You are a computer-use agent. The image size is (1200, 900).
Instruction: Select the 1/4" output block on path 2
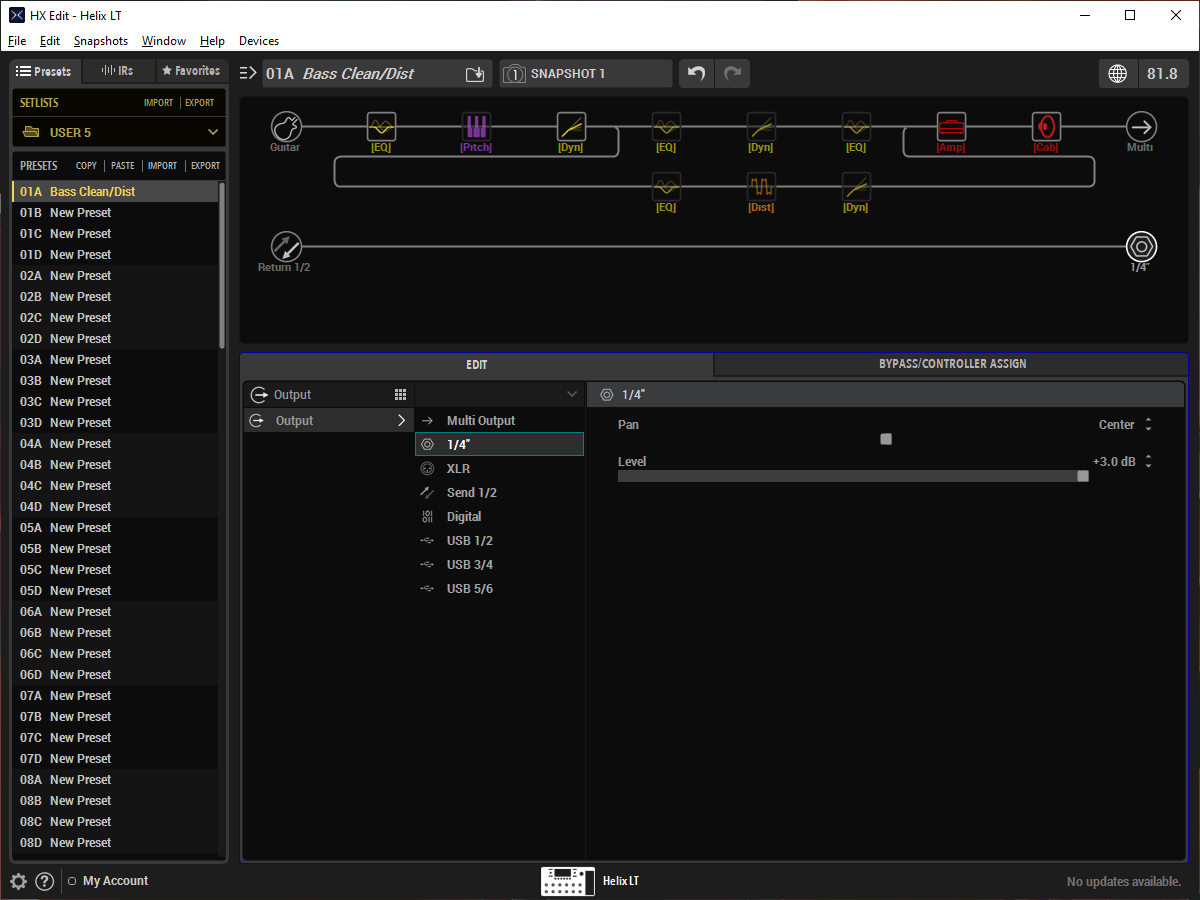pos(1141,246)
